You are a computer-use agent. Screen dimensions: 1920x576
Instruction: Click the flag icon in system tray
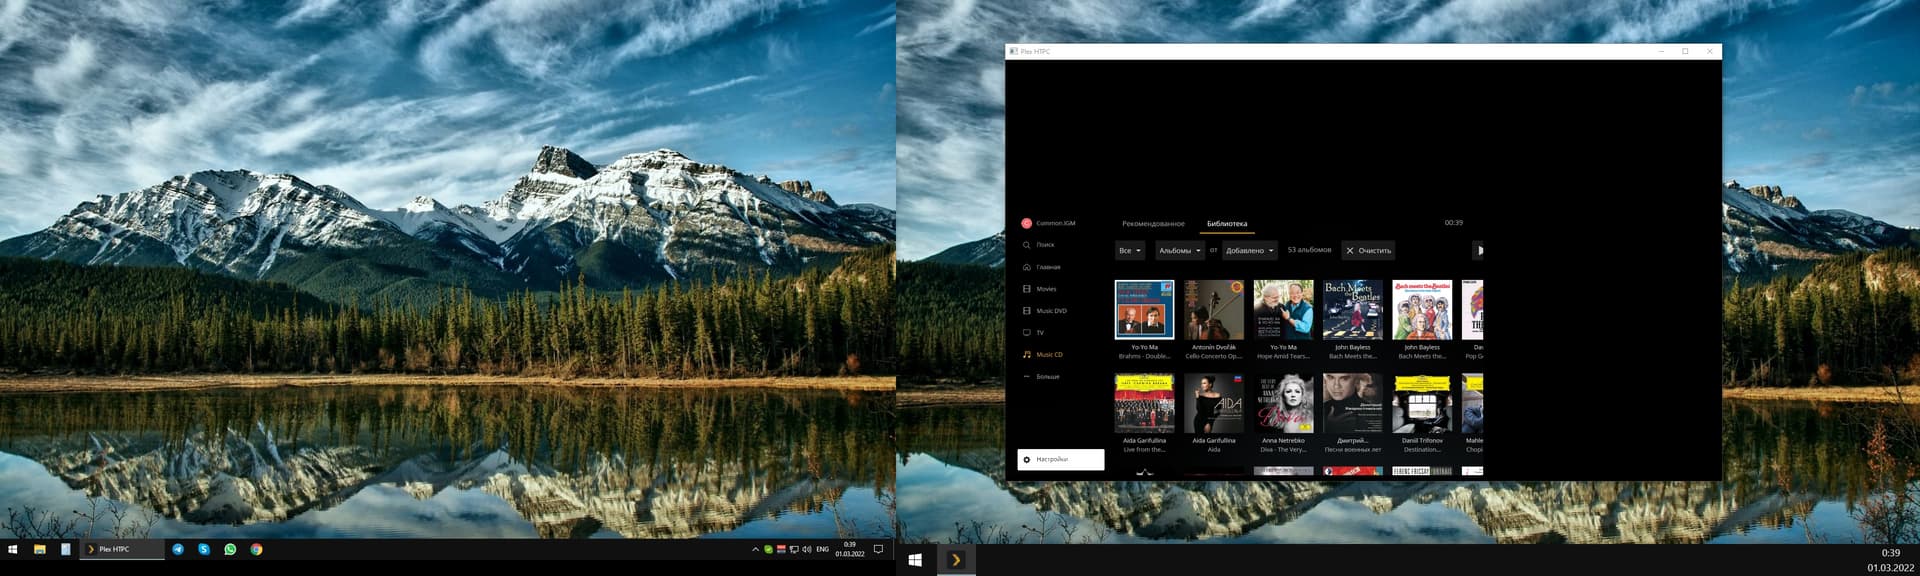tap(781, 549)
